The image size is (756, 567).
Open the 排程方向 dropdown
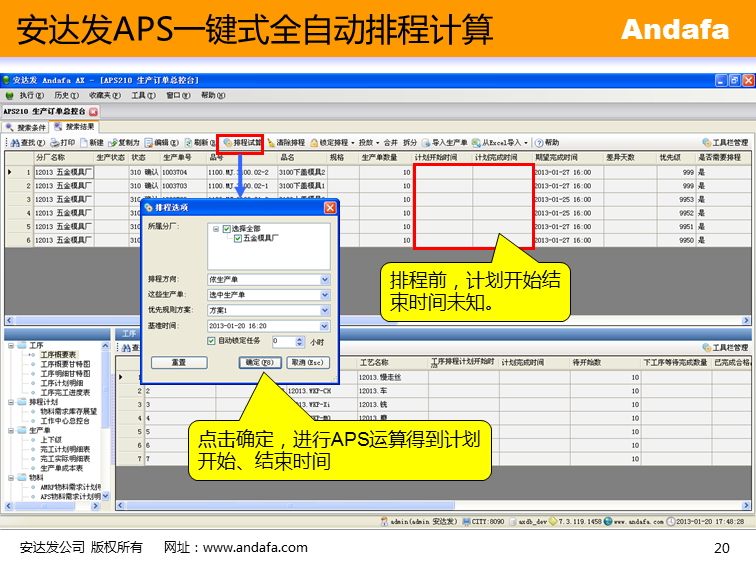click(324, 279)
